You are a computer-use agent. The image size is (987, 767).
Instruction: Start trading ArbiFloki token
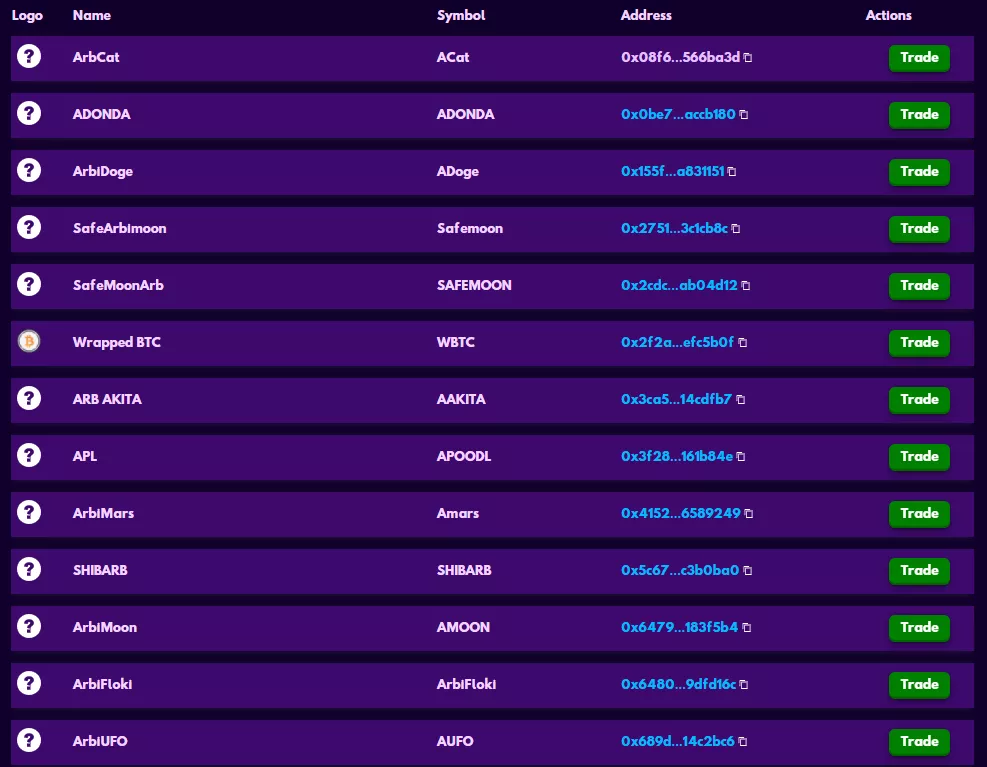point(919,685)
